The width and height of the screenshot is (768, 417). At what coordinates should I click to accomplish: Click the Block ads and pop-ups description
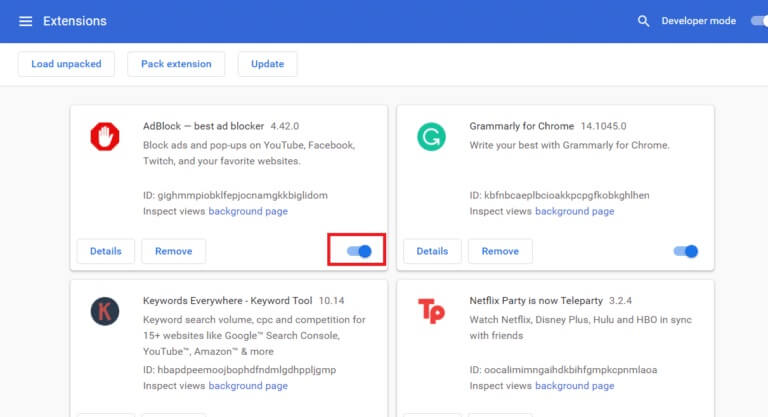(249, 153)
